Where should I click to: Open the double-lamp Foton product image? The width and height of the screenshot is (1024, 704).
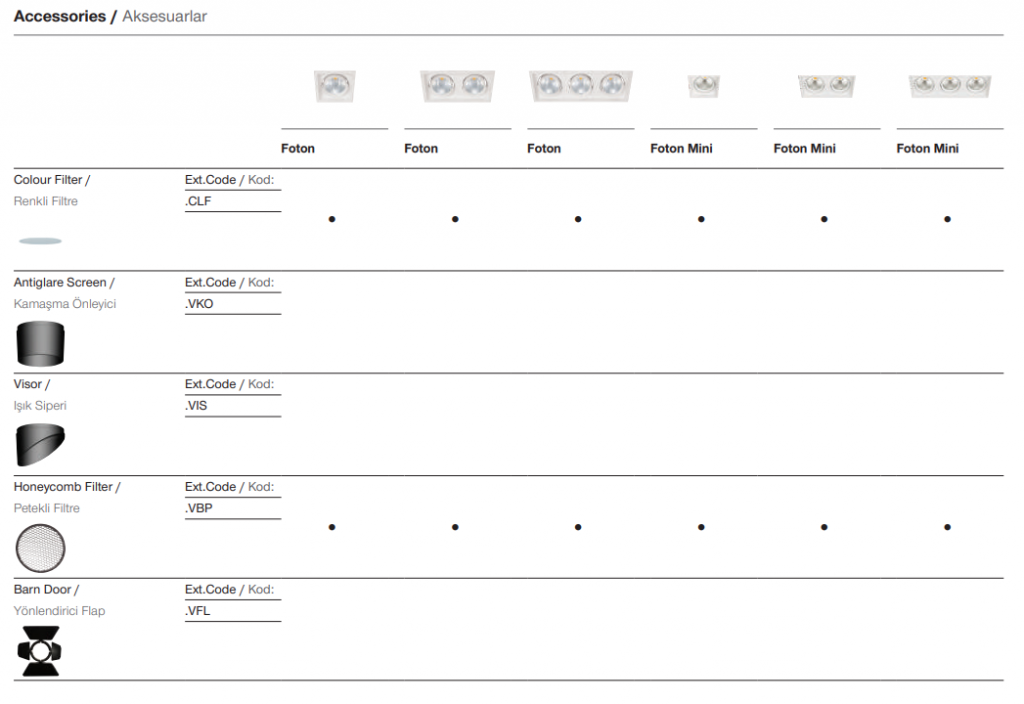click(457, 87)
